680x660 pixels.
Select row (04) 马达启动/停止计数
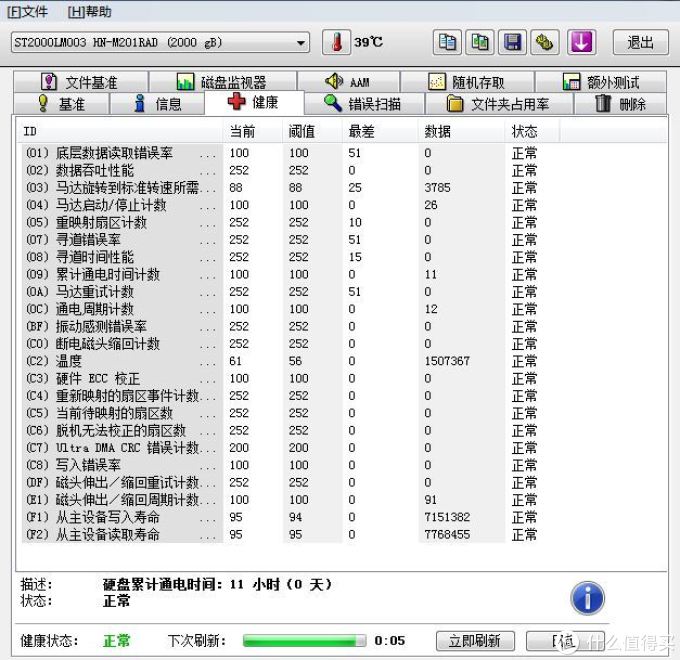282,205
